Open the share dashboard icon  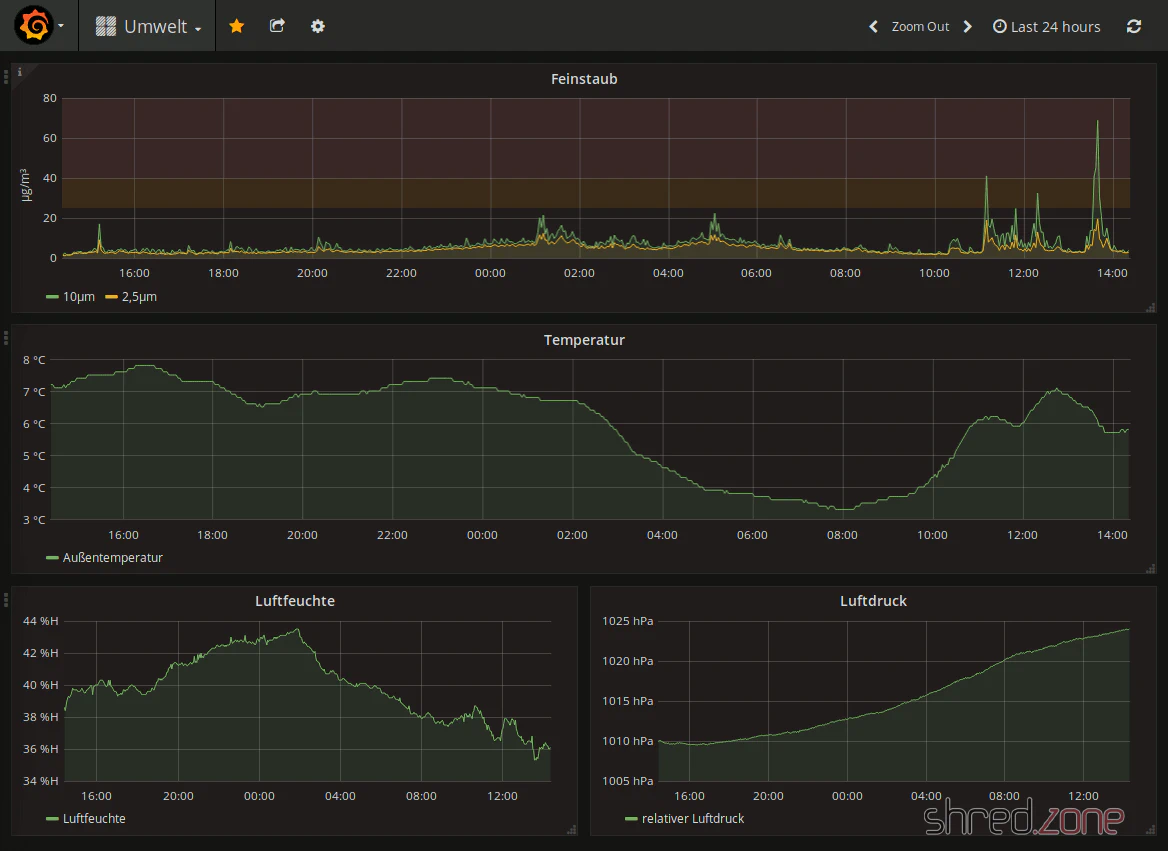pos(277,26)
